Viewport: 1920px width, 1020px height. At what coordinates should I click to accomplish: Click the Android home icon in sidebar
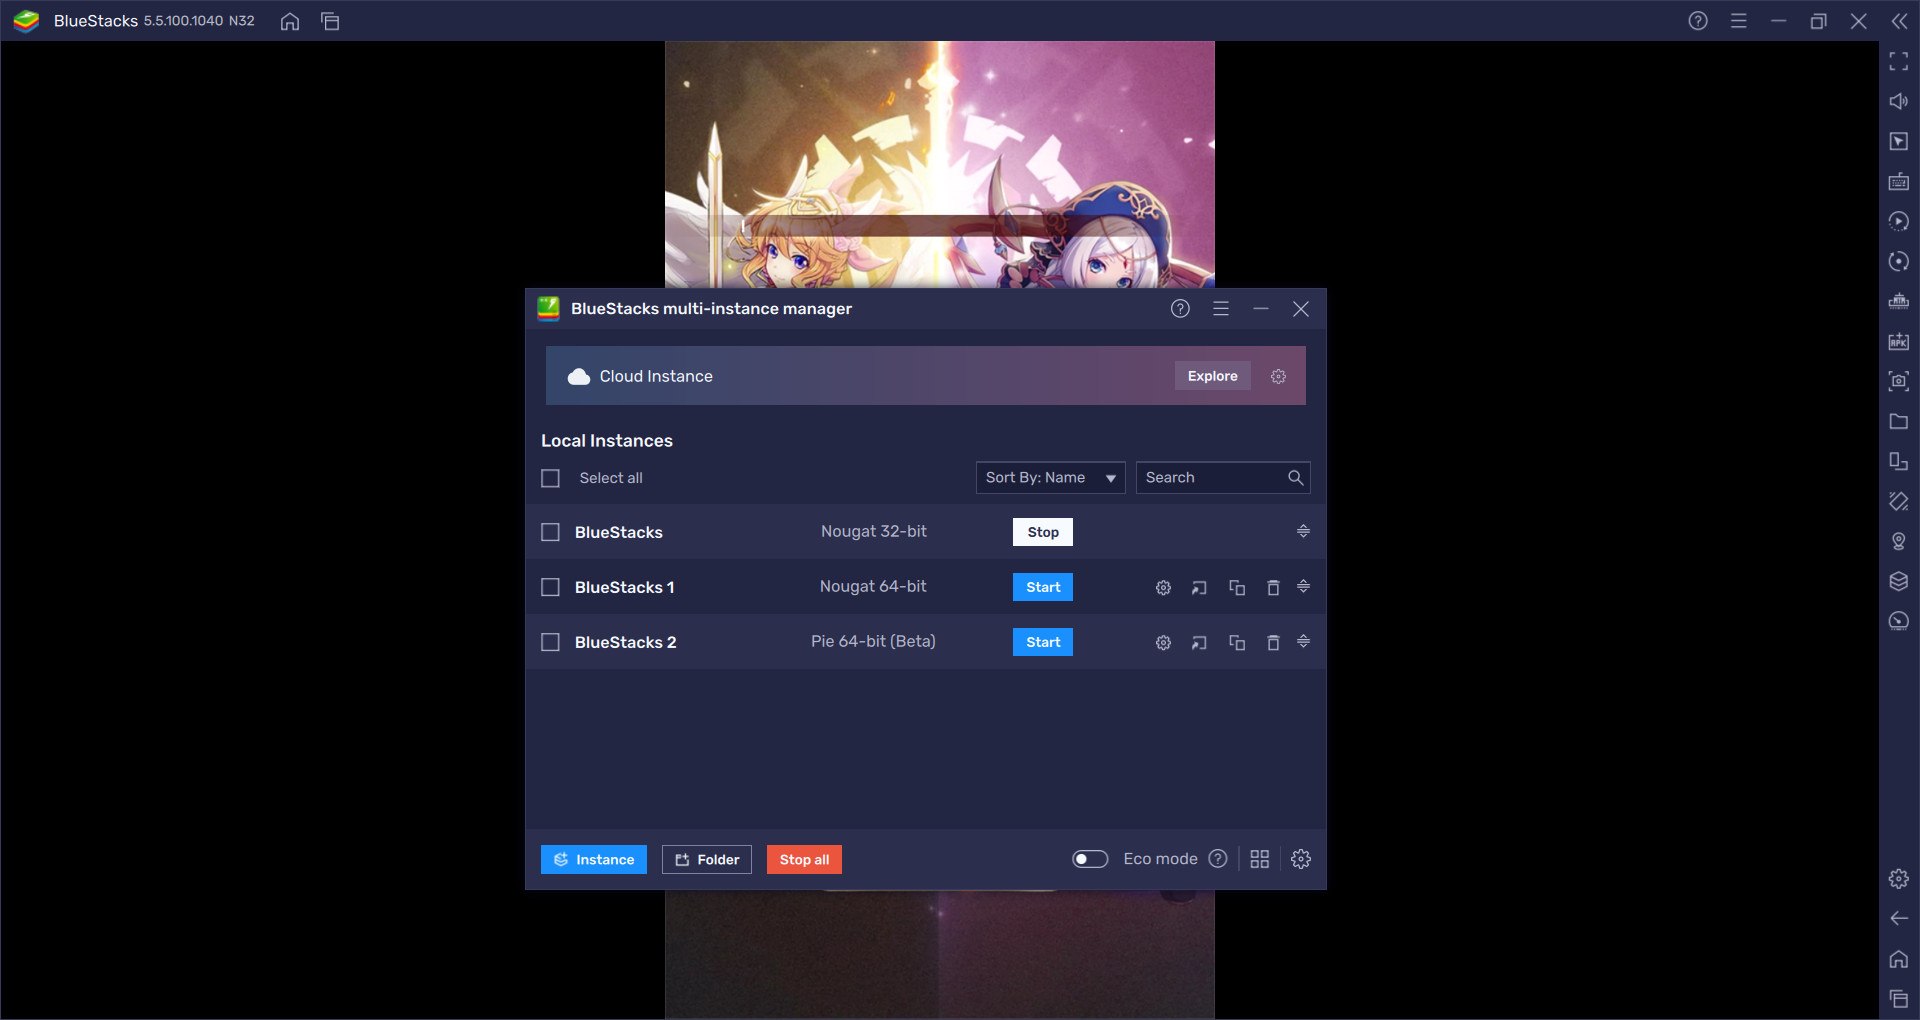tap(1898, 959)
